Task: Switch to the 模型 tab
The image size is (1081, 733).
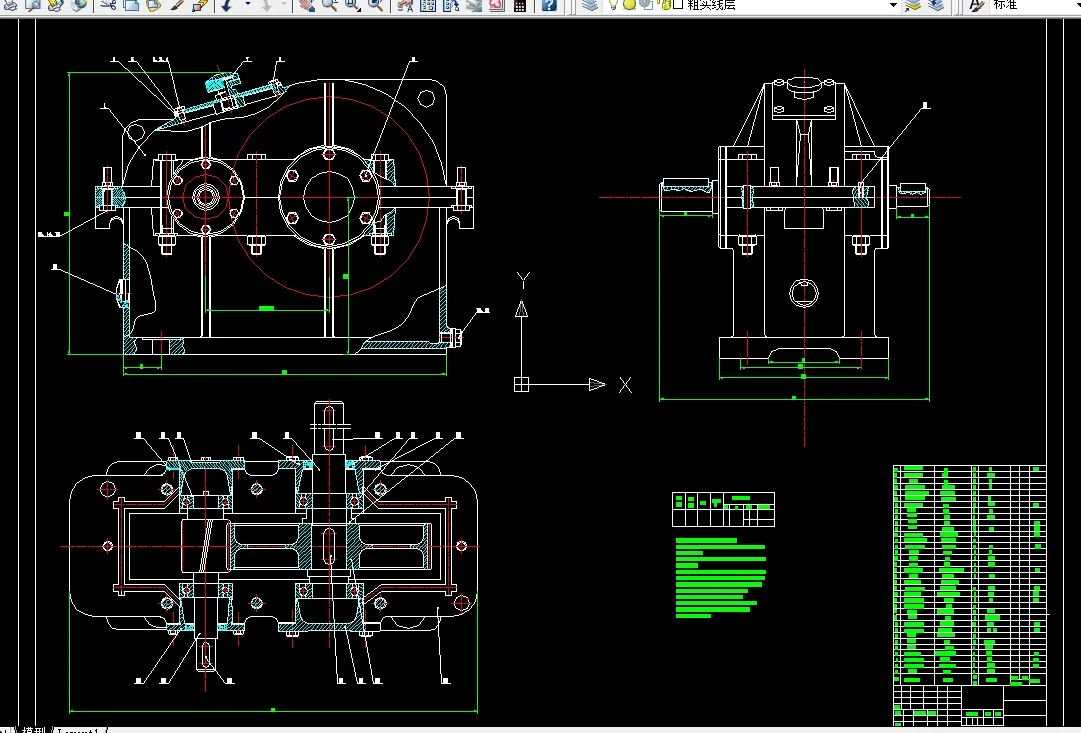Action: [34, 730]
